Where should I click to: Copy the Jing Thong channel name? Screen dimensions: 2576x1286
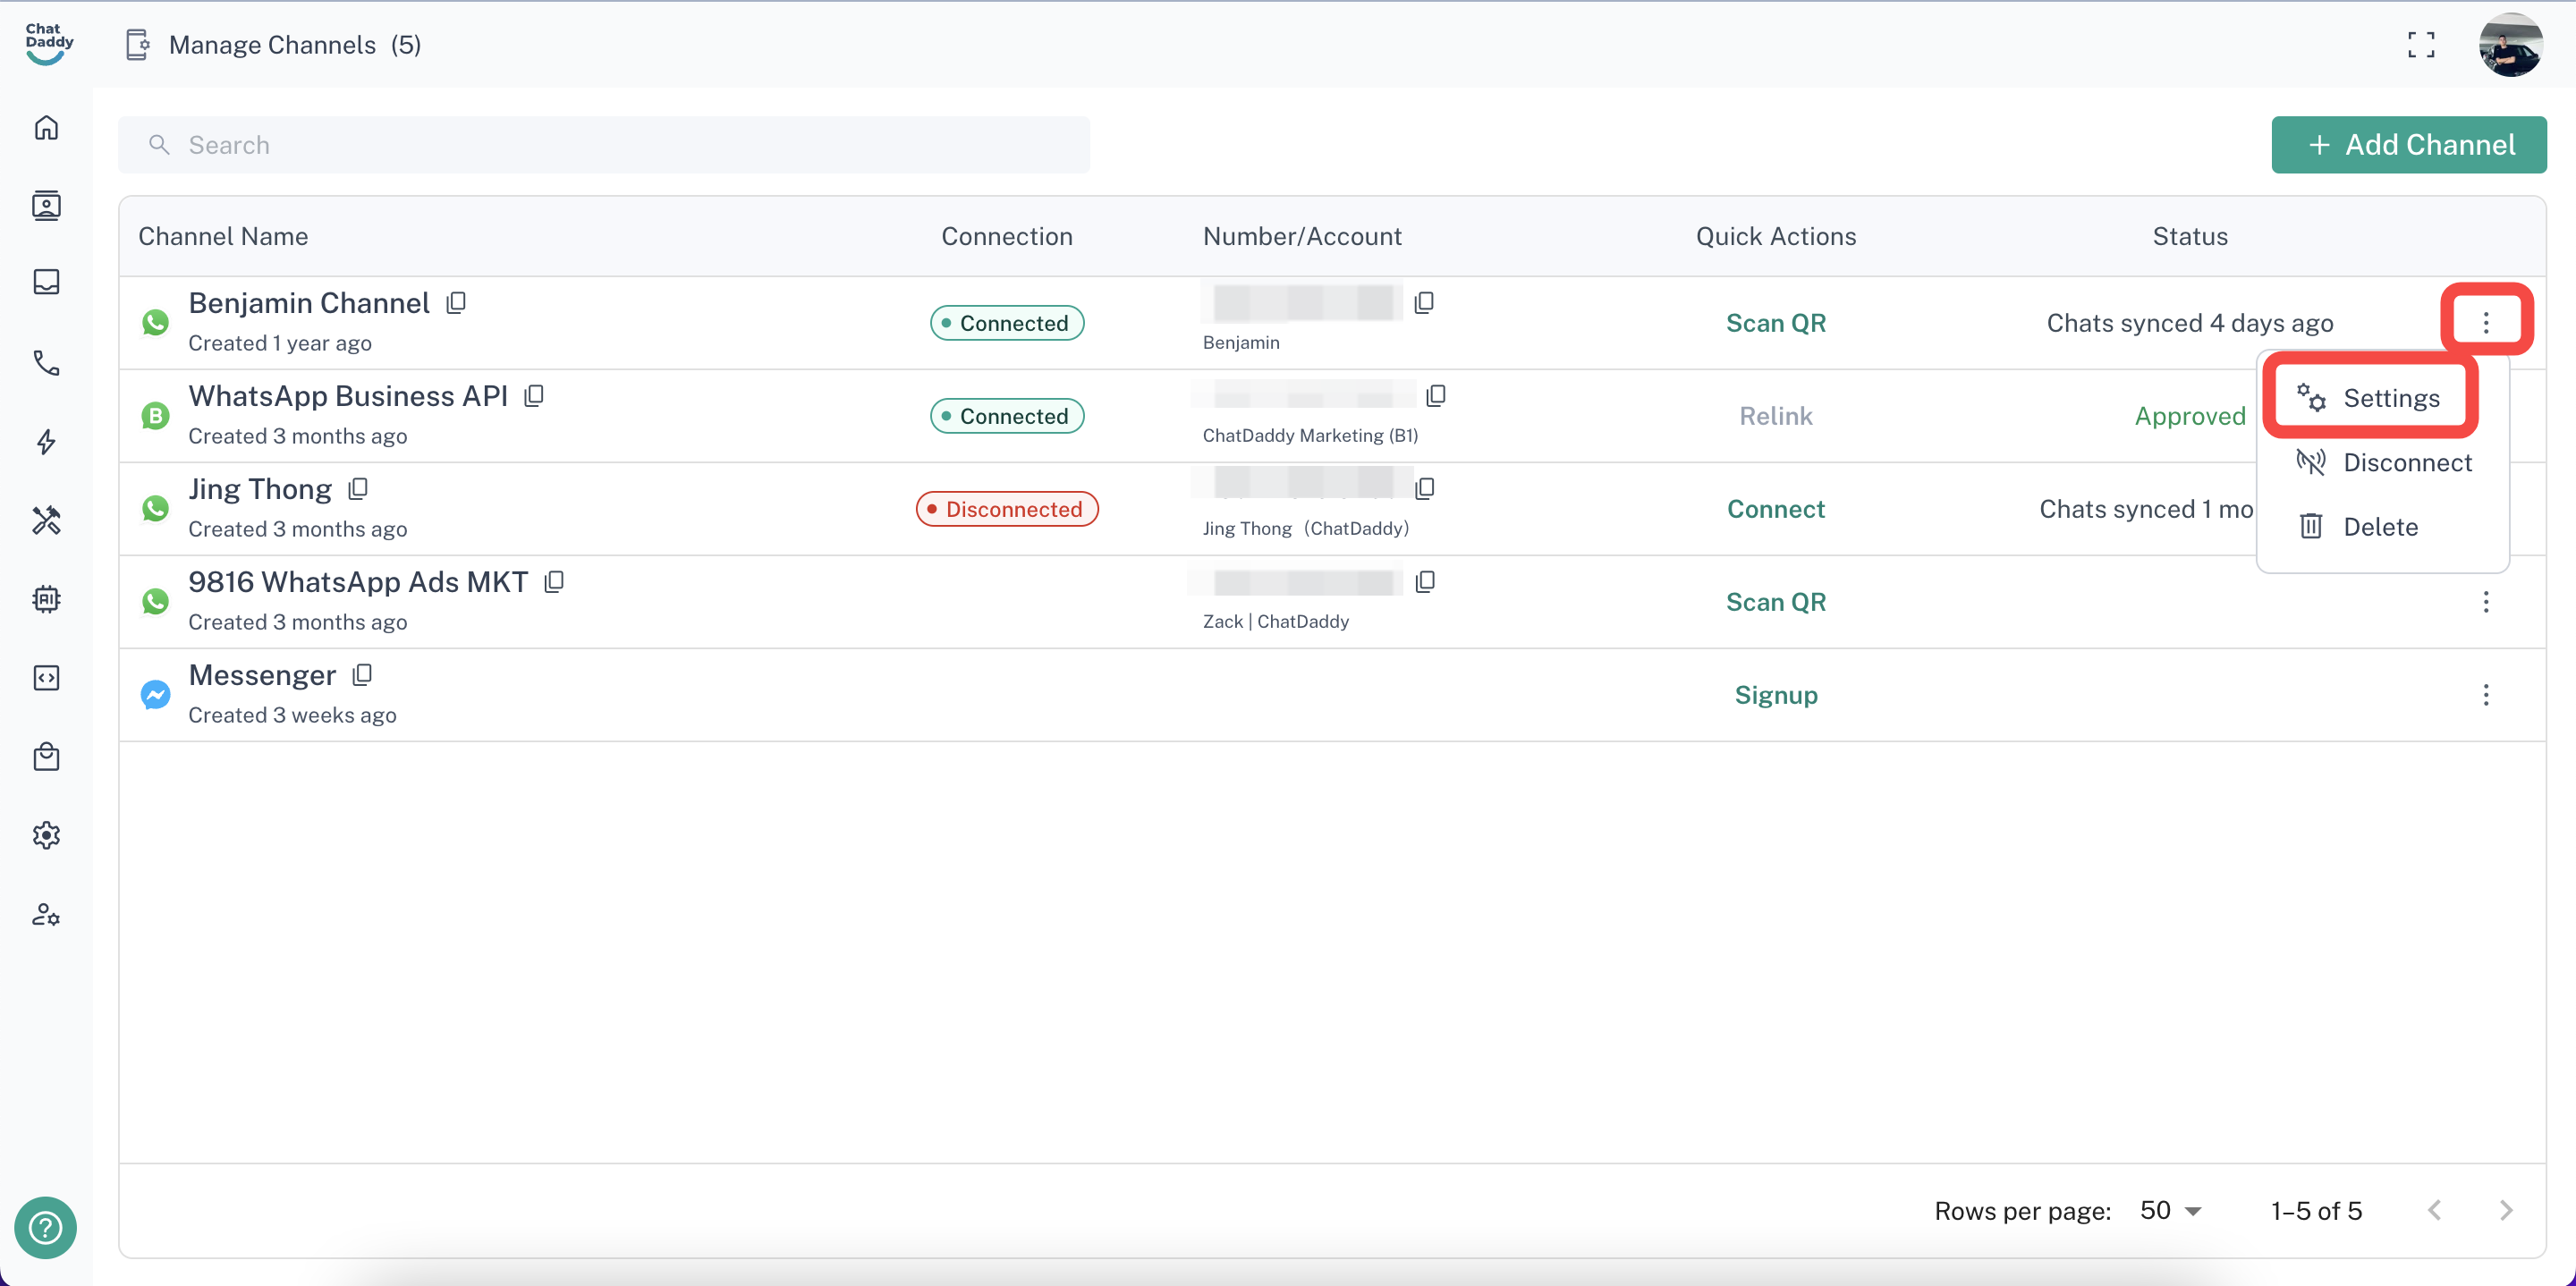pyautogui.click(x=358, y=488)
